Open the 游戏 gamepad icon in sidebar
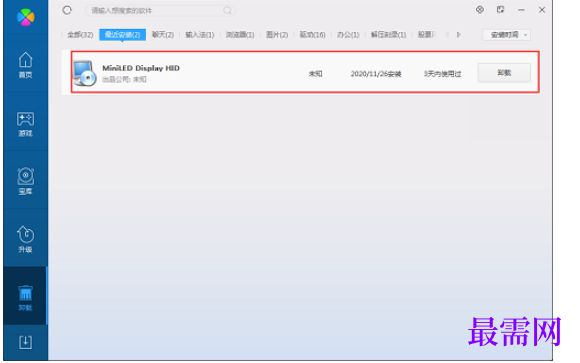The image size is (580, 363). pos(26,124)
